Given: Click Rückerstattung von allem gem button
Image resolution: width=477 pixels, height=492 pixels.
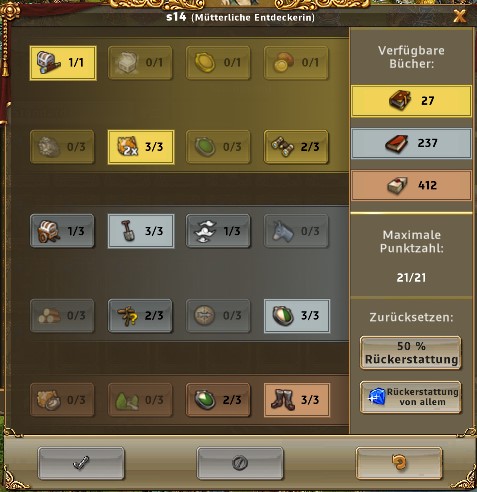Looking at the screenshot, I should pos(411,397).
